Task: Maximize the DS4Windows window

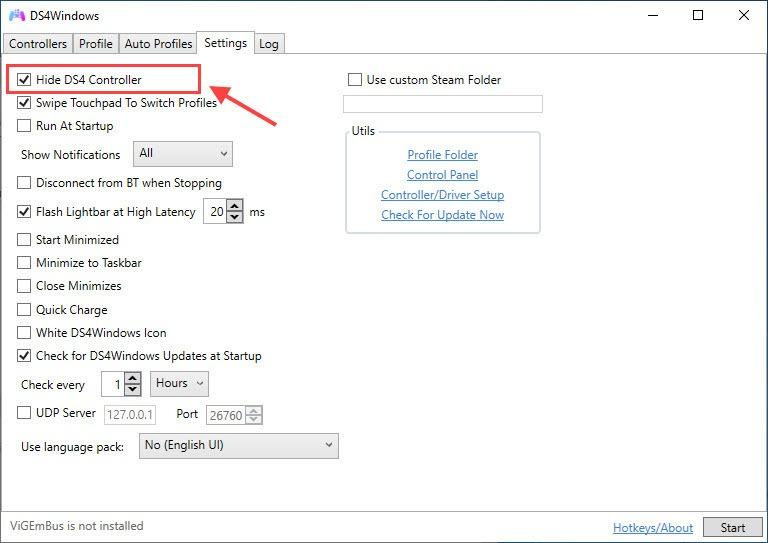Action: (x=698, y=15)
